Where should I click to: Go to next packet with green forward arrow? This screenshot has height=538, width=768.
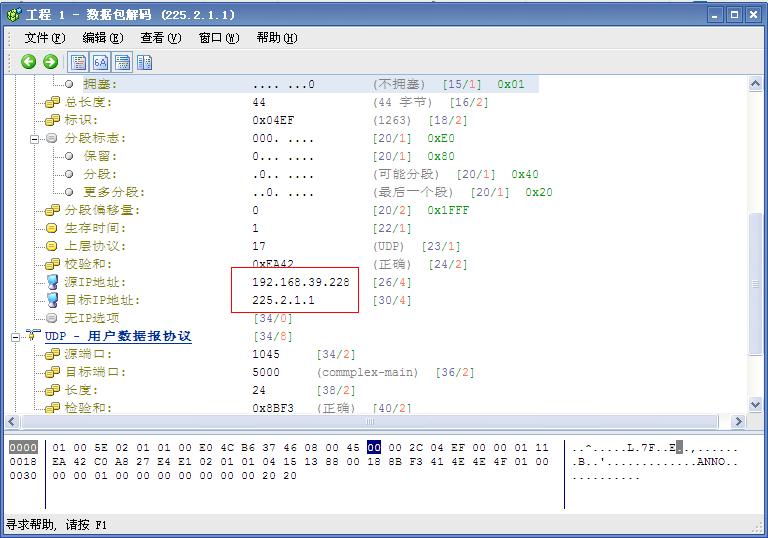click(x=50, y=62)
